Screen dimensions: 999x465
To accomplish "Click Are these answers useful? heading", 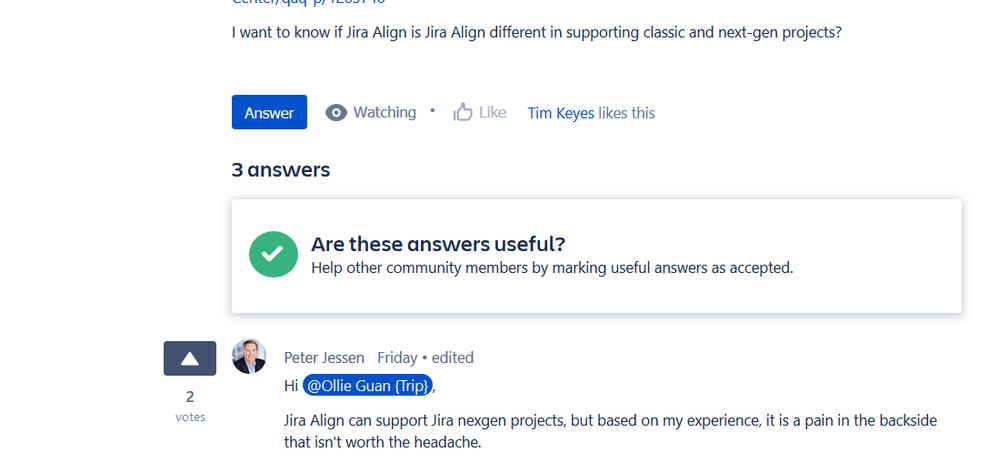I will [438, 244].
